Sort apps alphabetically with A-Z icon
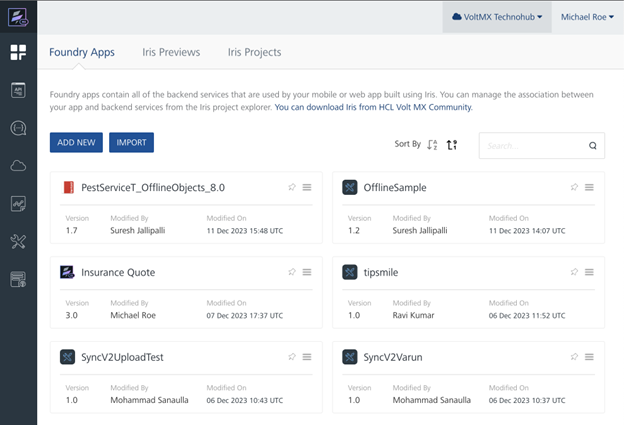Image resolution: width=624 pixels, height=425 pixels. [432, 144]
